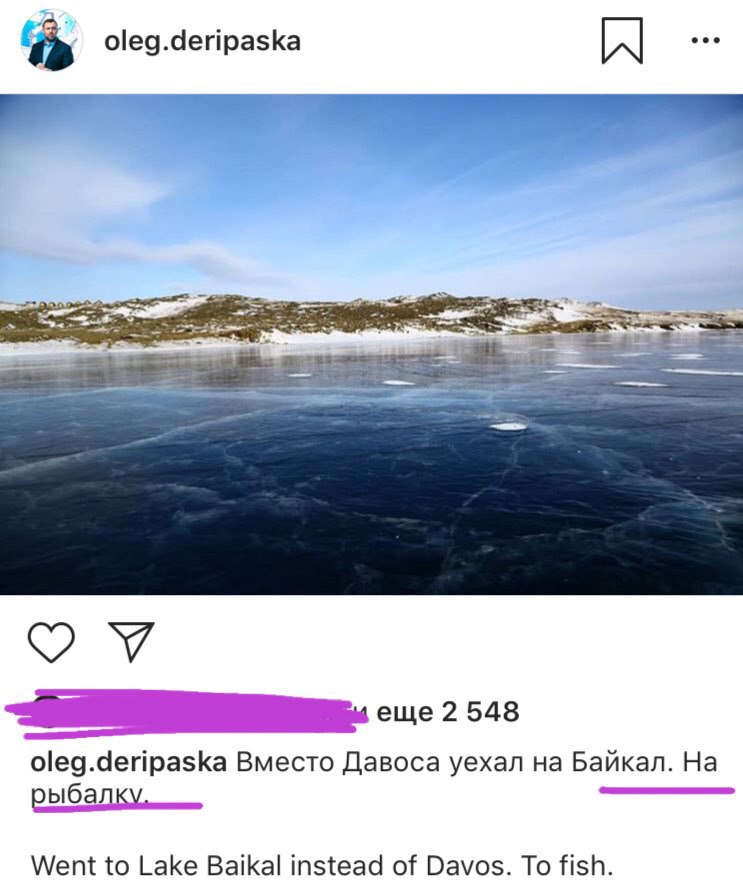Like the post with the heart icon
Screen dimensions: 743x882
click(x=51, y=641)
